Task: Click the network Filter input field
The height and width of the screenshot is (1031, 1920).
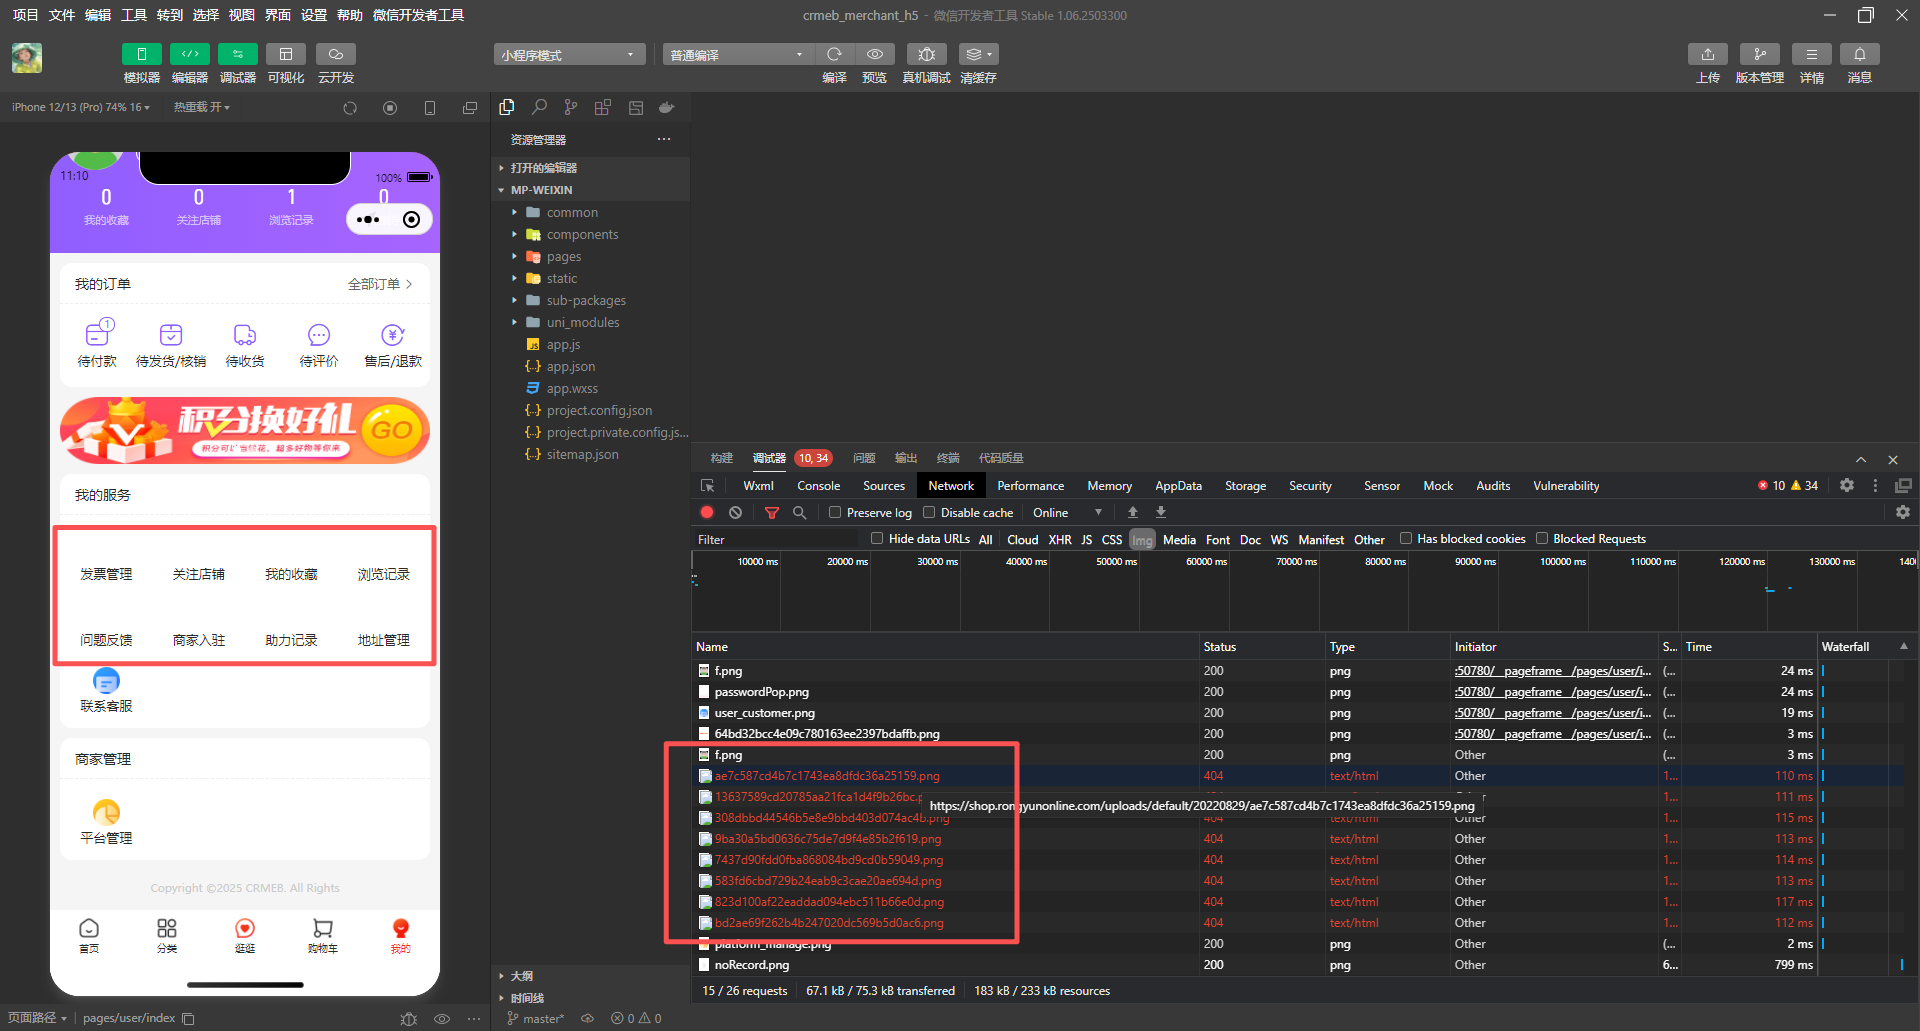Action: (775, 540)
